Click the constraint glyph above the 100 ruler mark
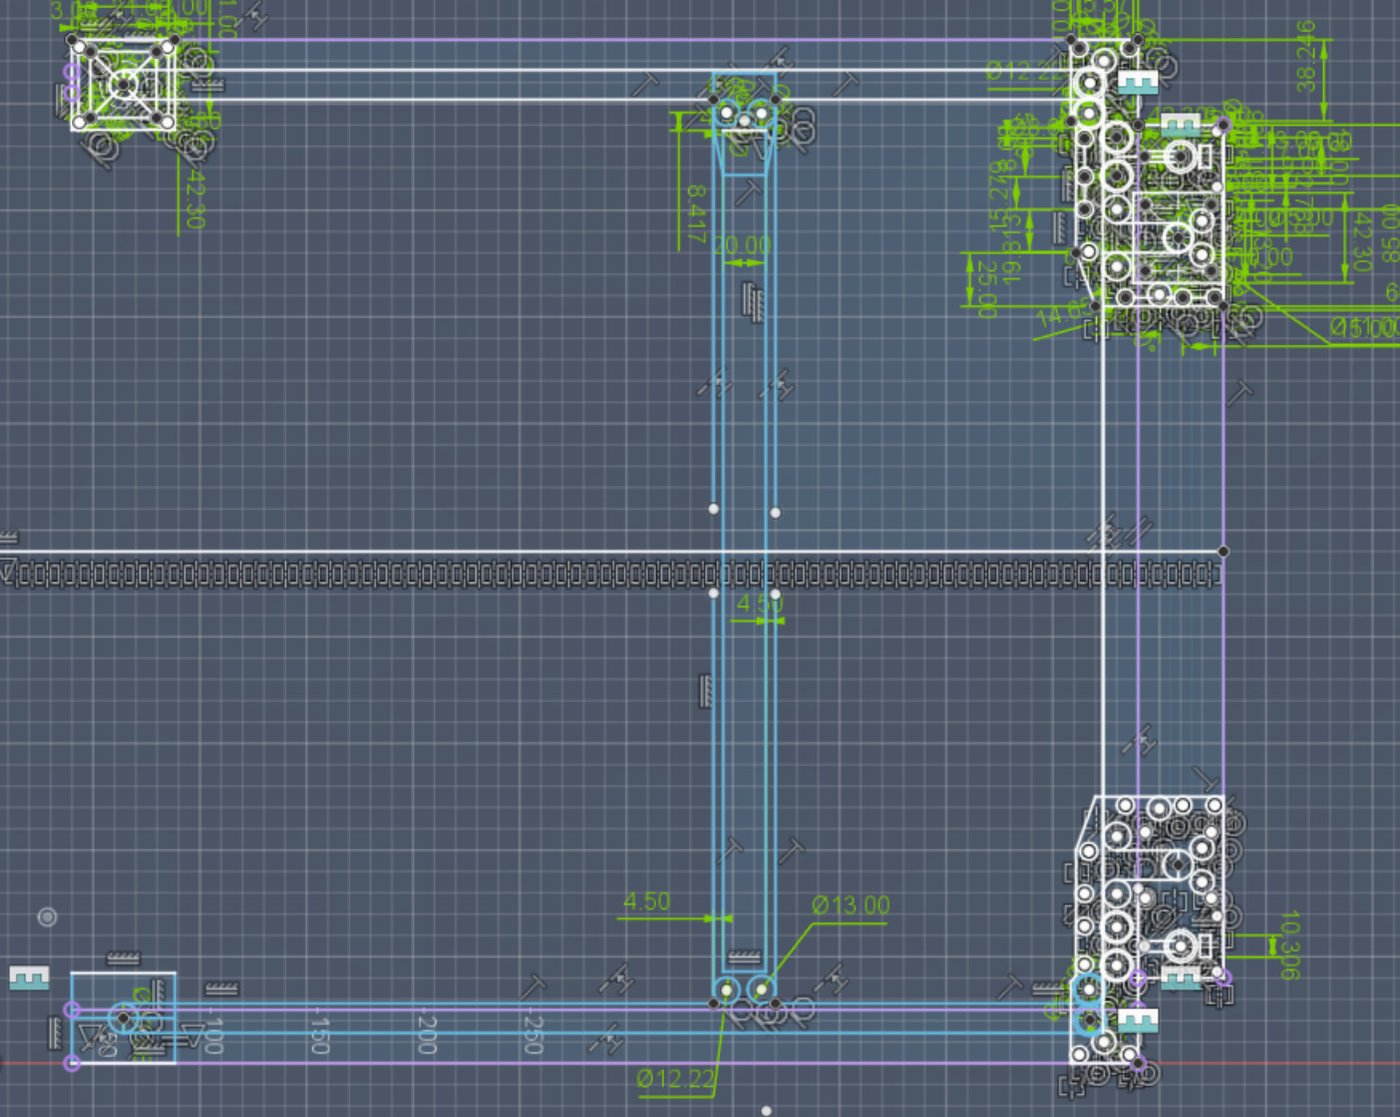 tap(221, 989)
